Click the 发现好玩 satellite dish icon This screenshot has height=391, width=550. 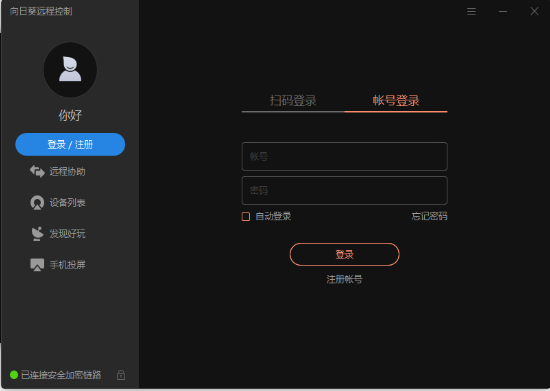[x=37, y=234]
